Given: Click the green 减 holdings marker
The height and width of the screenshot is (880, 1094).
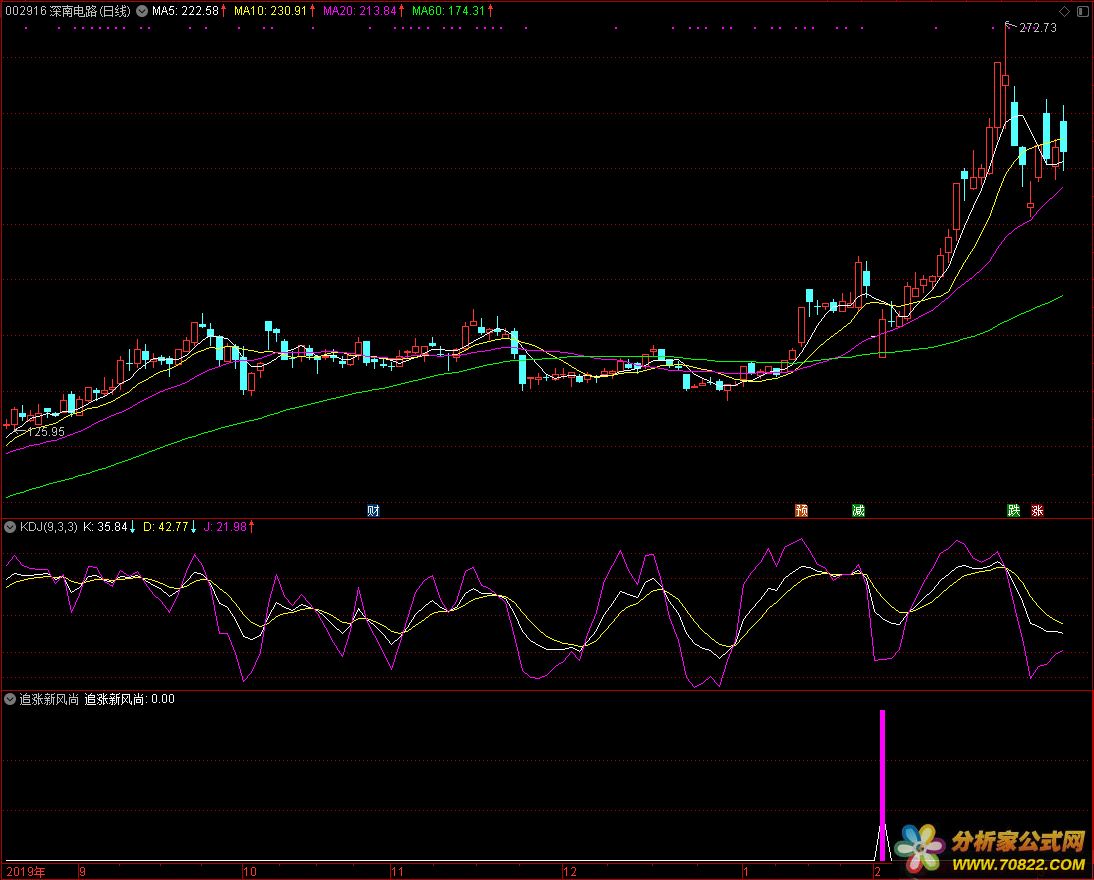Looking at the screenshot, I should (x=858, y=511).
